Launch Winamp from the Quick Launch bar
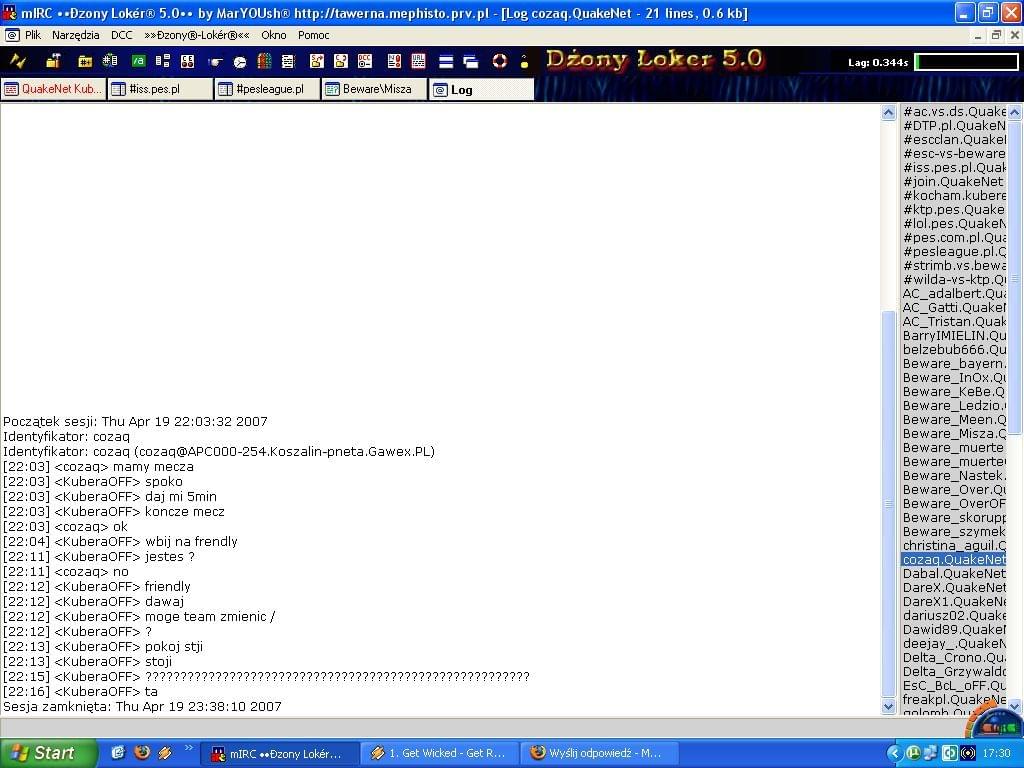The width and height of the screenshot is (1024, 768). pyautogui.click(x=165, y=753)
